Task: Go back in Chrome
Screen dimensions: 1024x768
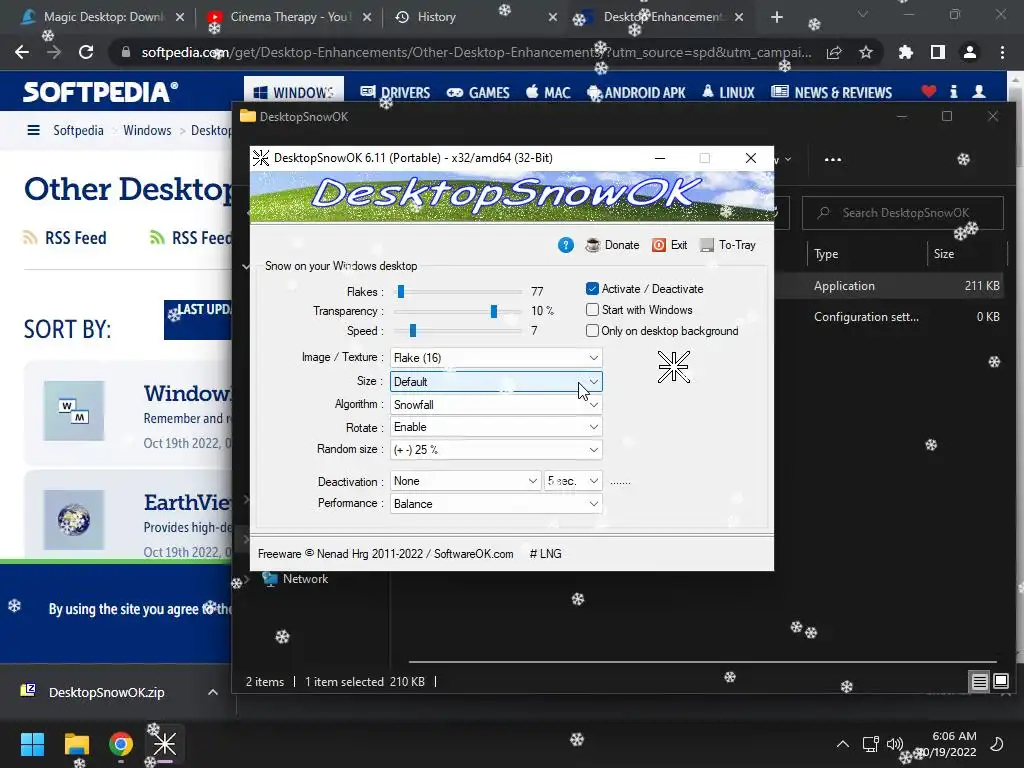Action: (x=22, y=52)
